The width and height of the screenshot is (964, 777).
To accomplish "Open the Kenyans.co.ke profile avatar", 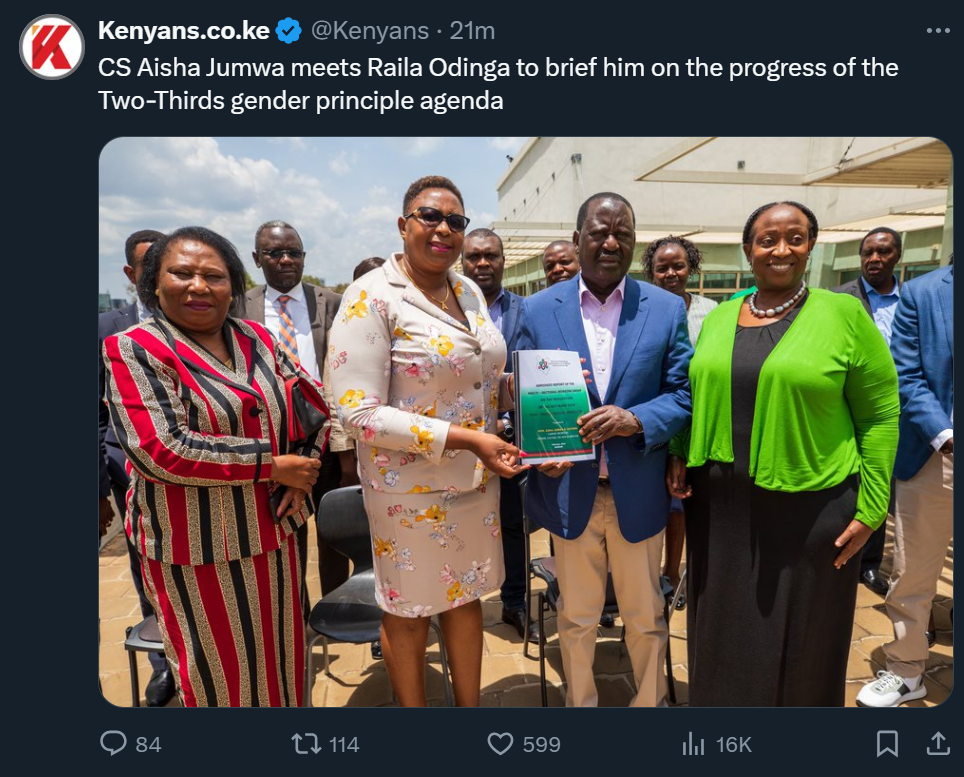I will [52, 47].
